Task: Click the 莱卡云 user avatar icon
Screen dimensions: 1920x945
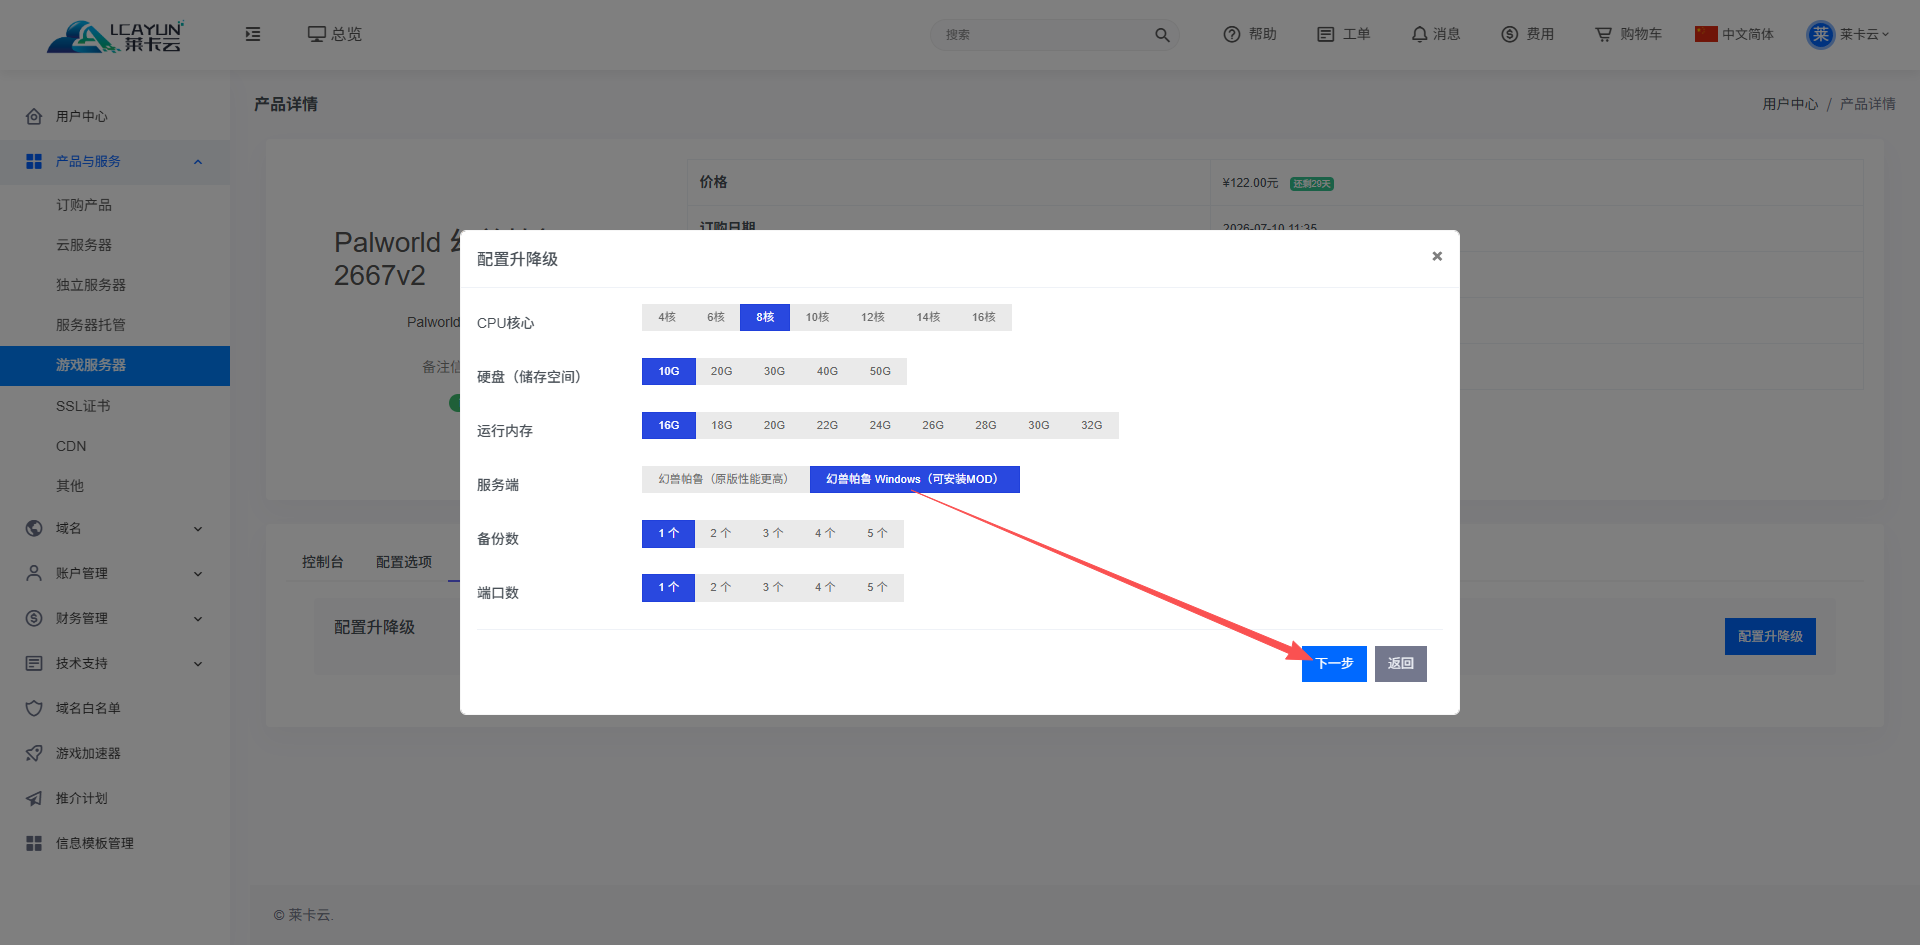Action: 1821,34
